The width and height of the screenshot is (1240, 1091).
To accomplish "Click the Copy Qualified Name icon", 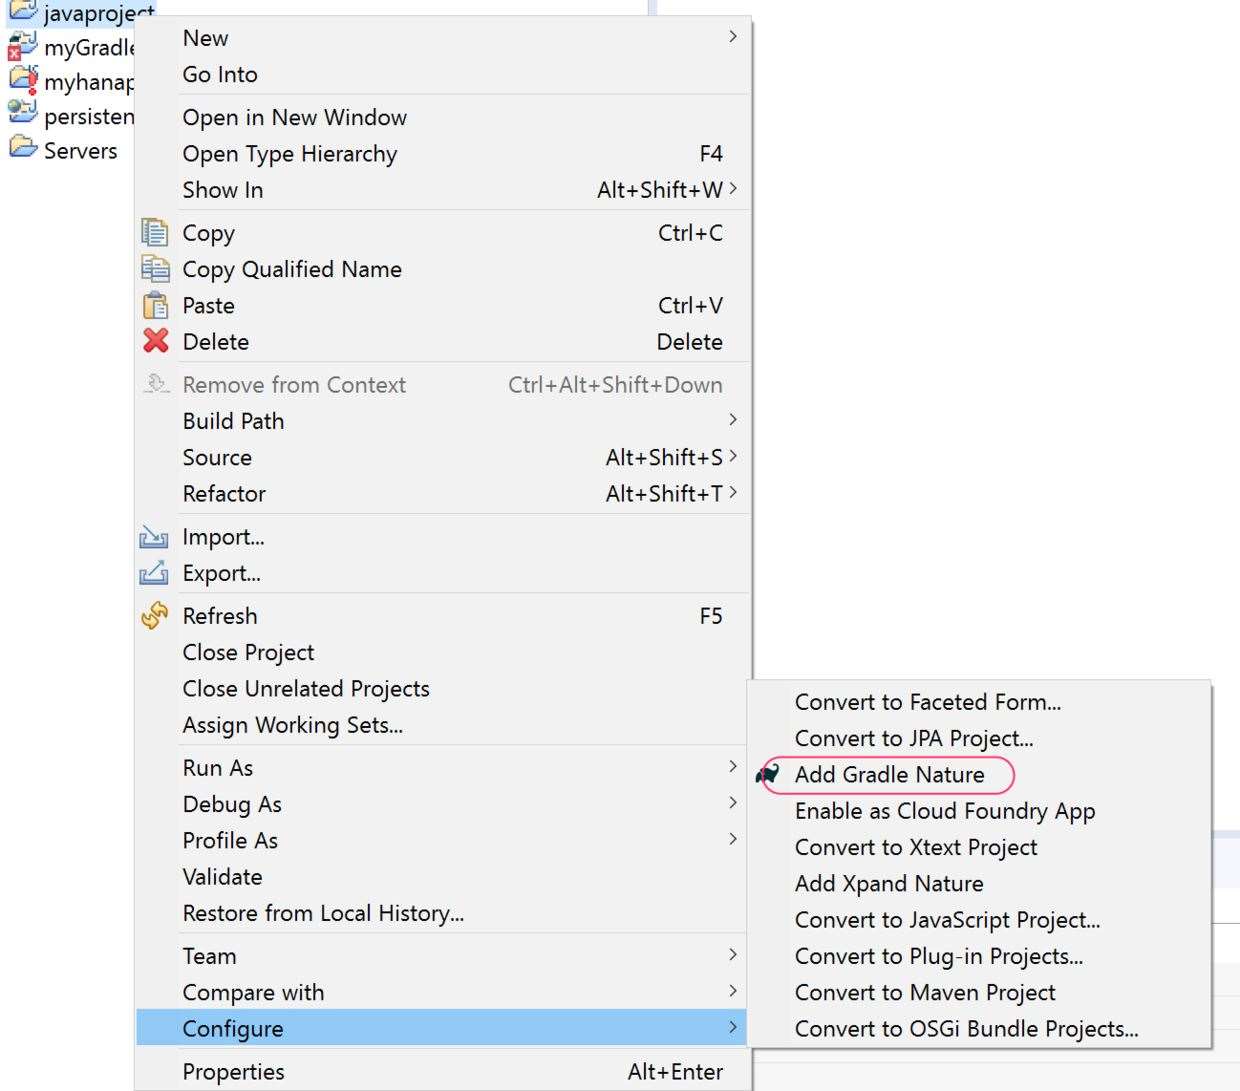I will coord(155,269).
